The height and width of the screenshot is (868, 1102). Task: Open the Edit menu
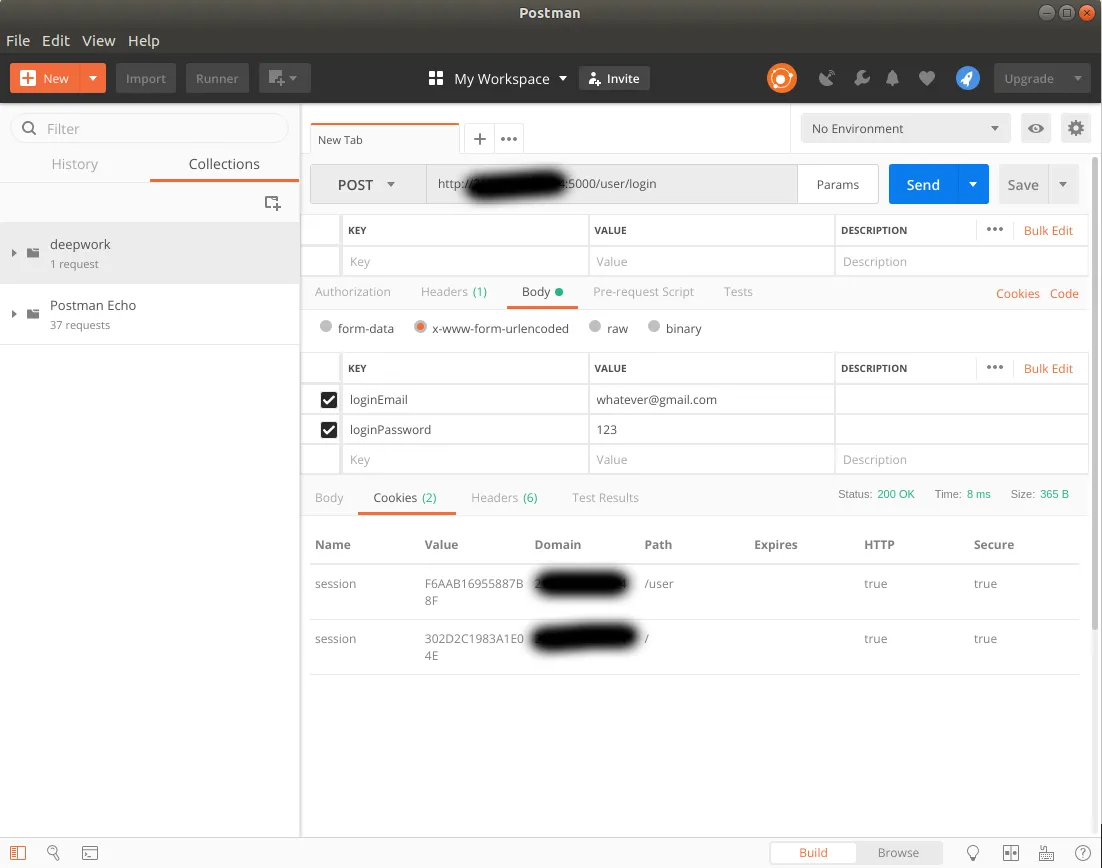click(56, 41)
